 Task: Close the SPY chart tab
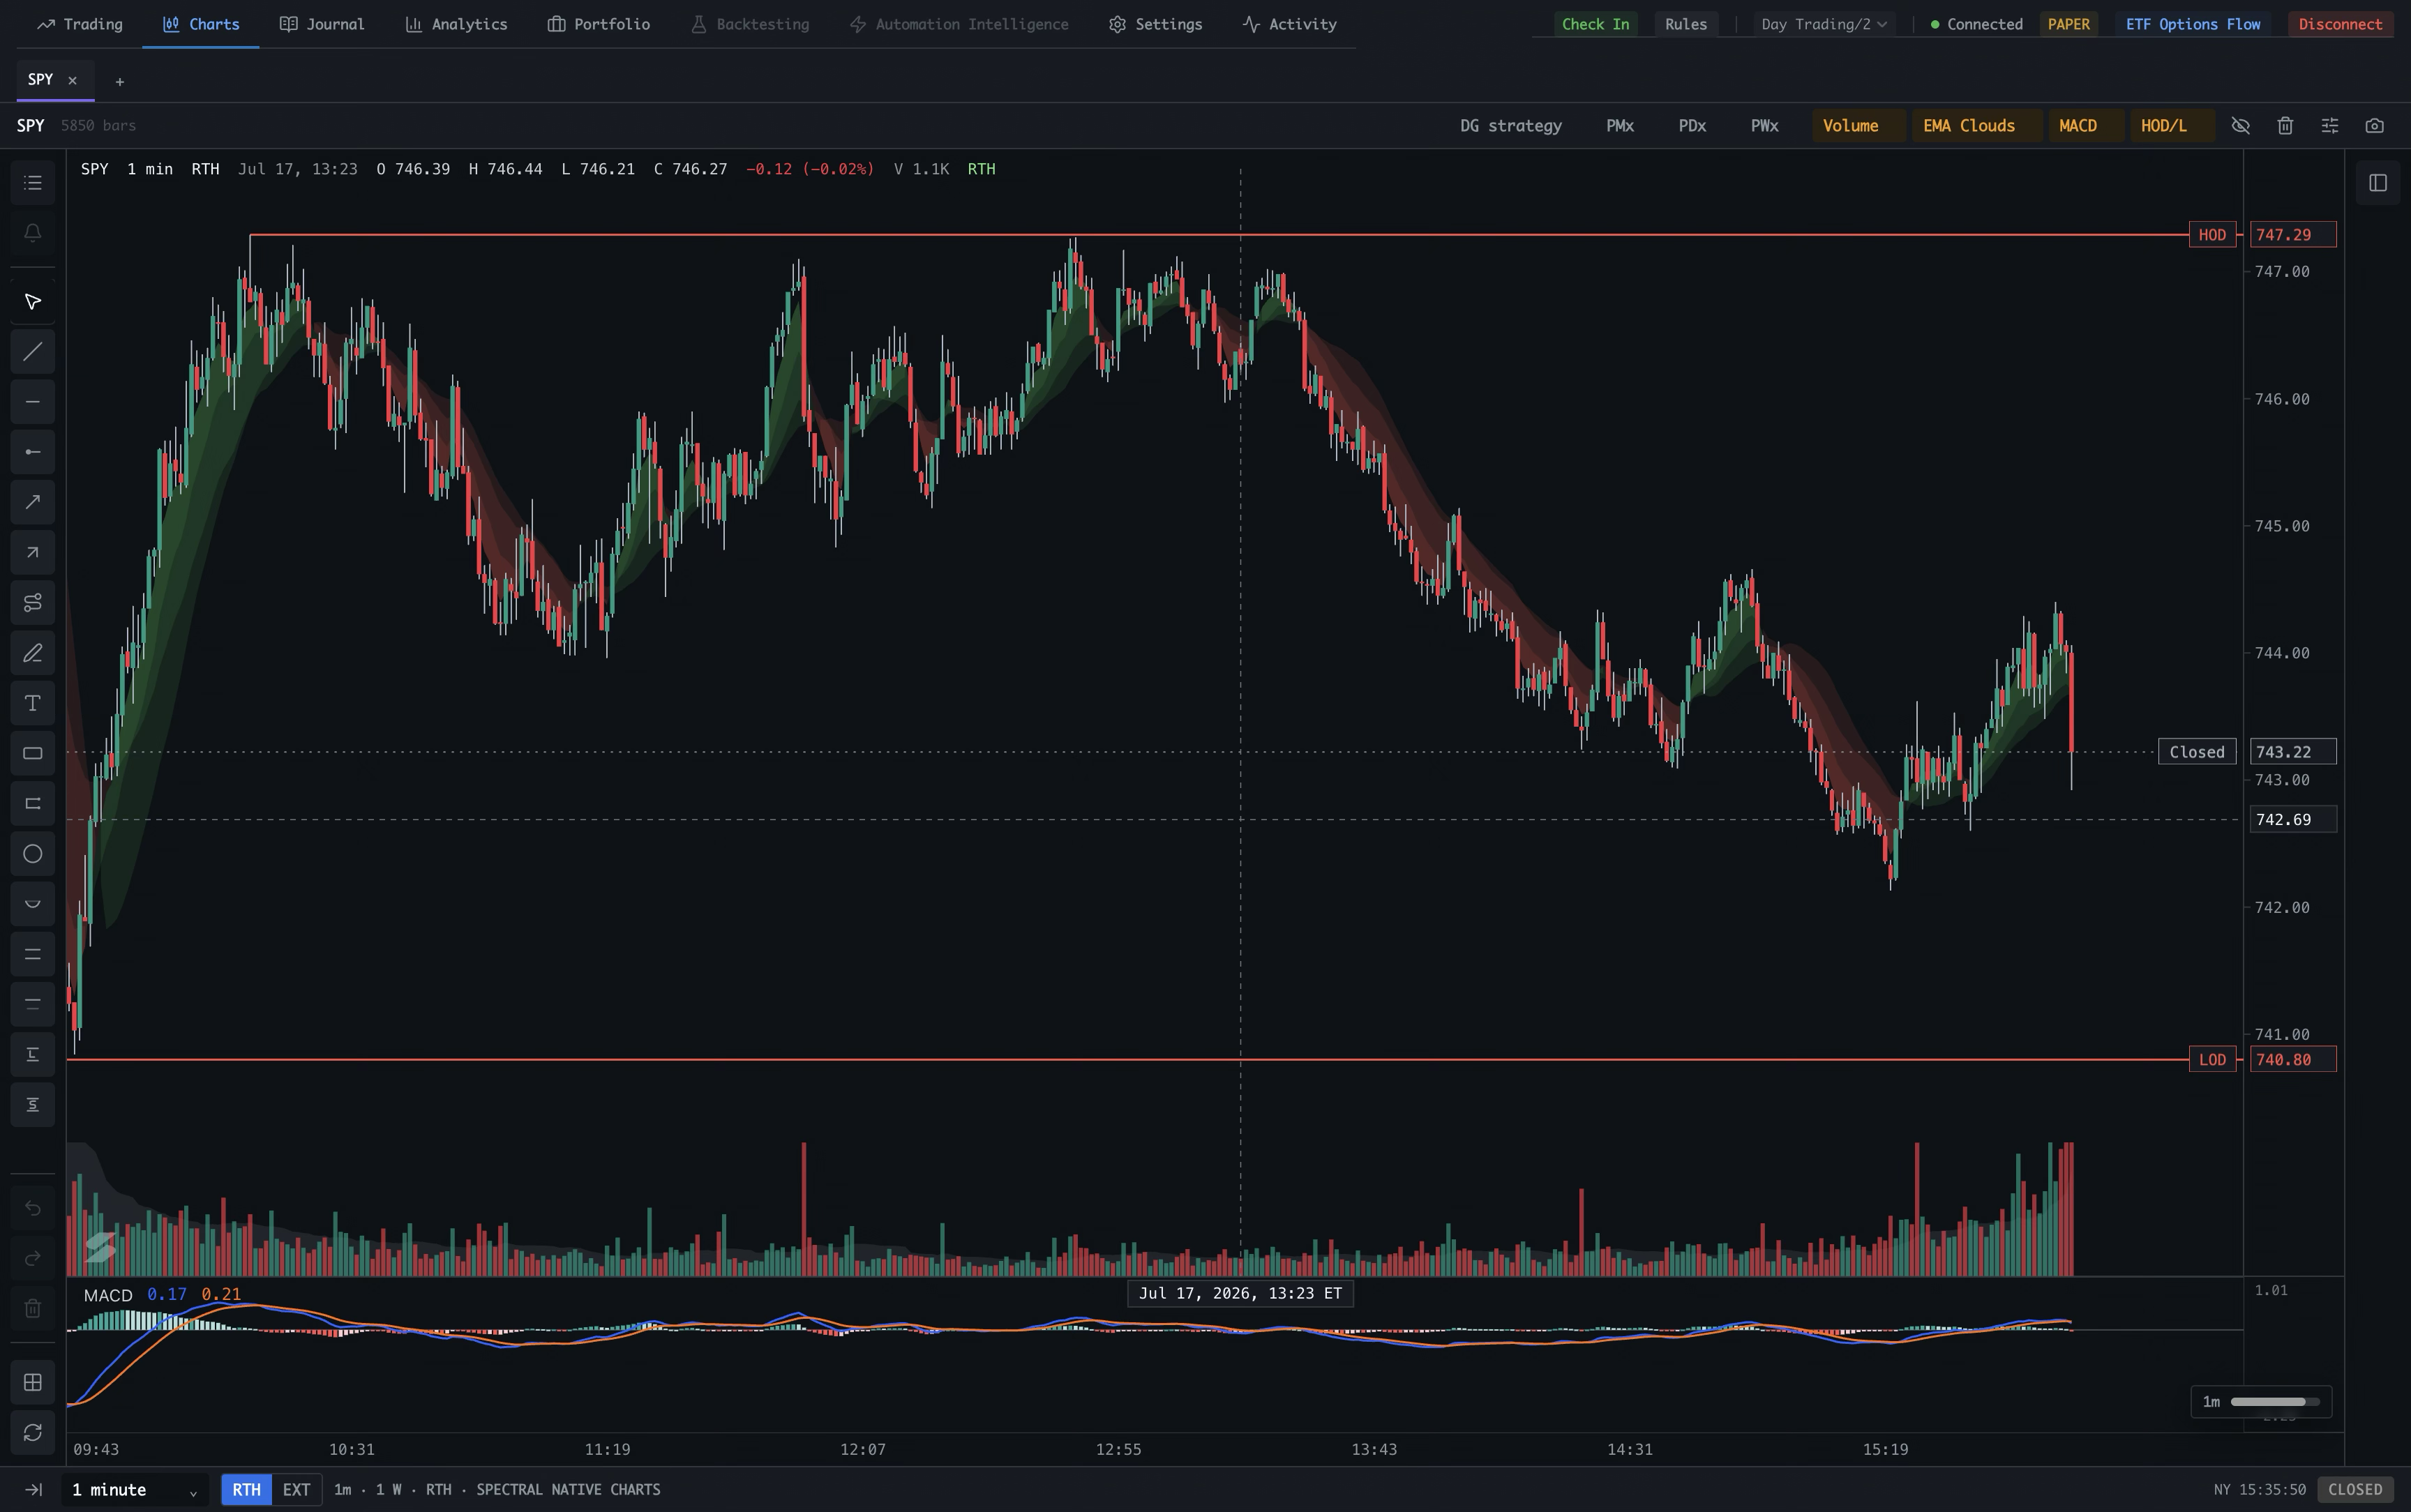coord(72,81)
